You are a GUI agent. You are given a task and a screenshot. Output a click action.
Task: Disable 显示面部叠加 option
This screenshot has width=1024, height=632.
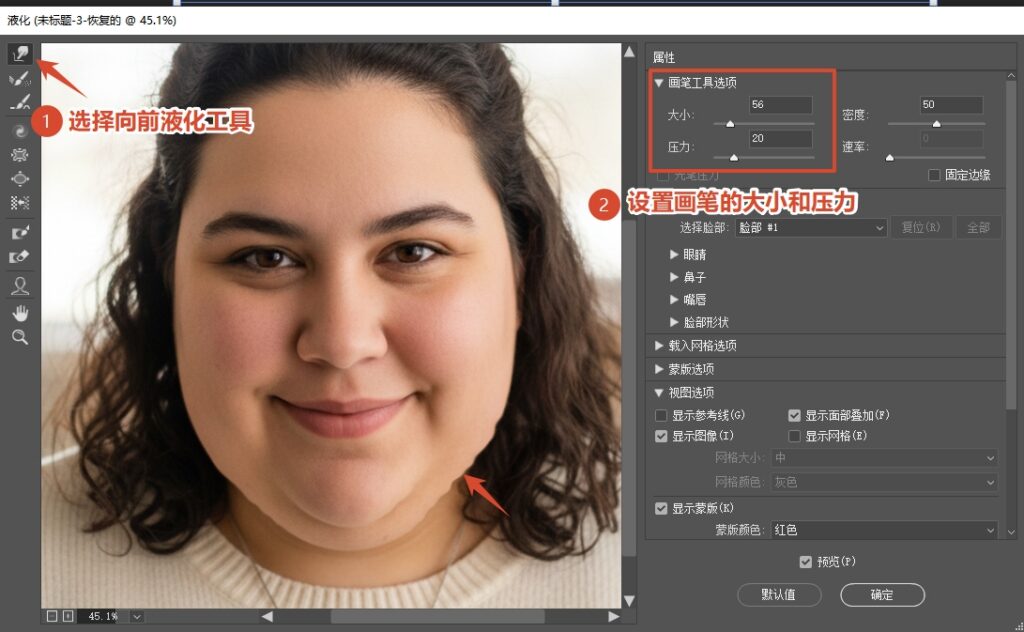(796, 414)
